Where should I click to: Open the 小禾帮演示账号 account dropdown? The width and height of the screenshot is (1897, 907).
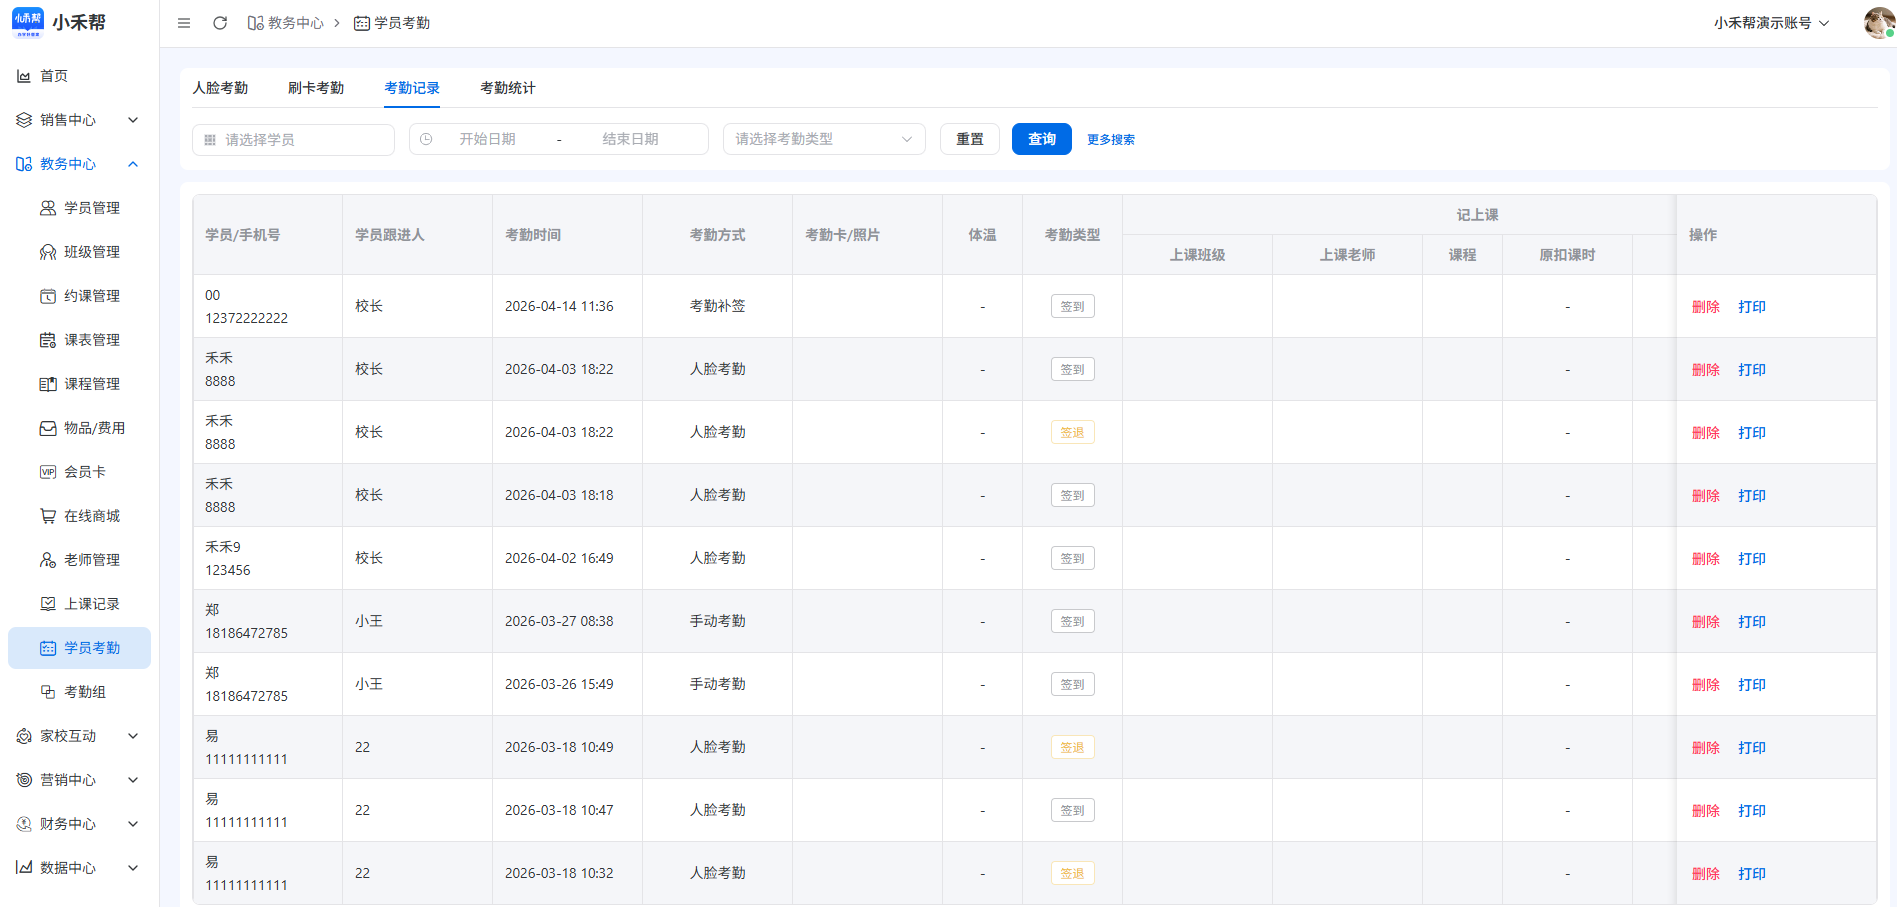pos(1770,23)
